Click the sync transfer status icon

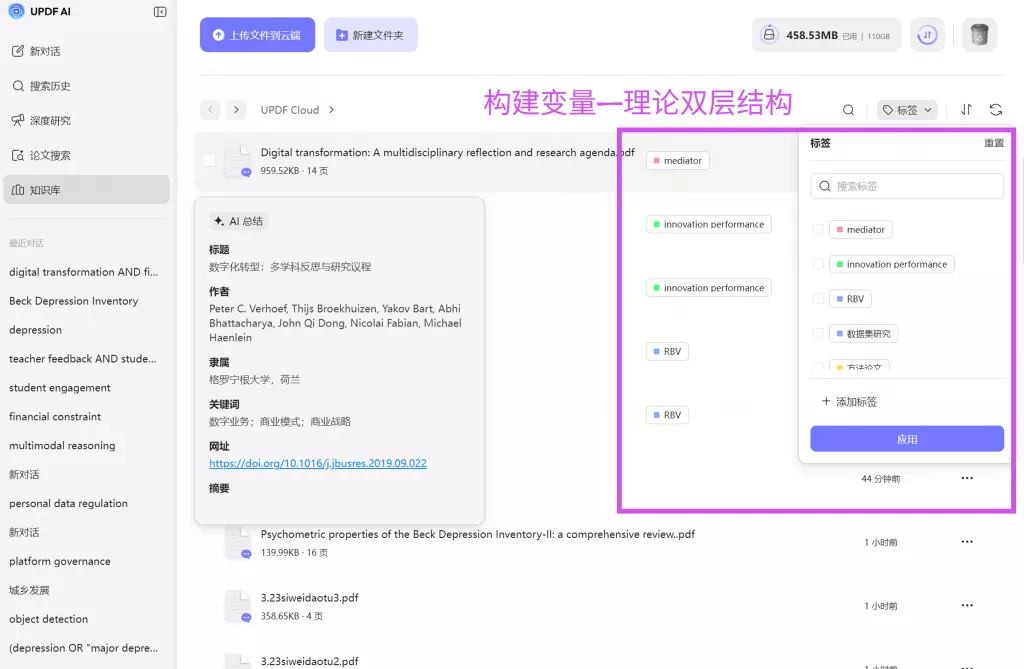(x=927, y=35)
